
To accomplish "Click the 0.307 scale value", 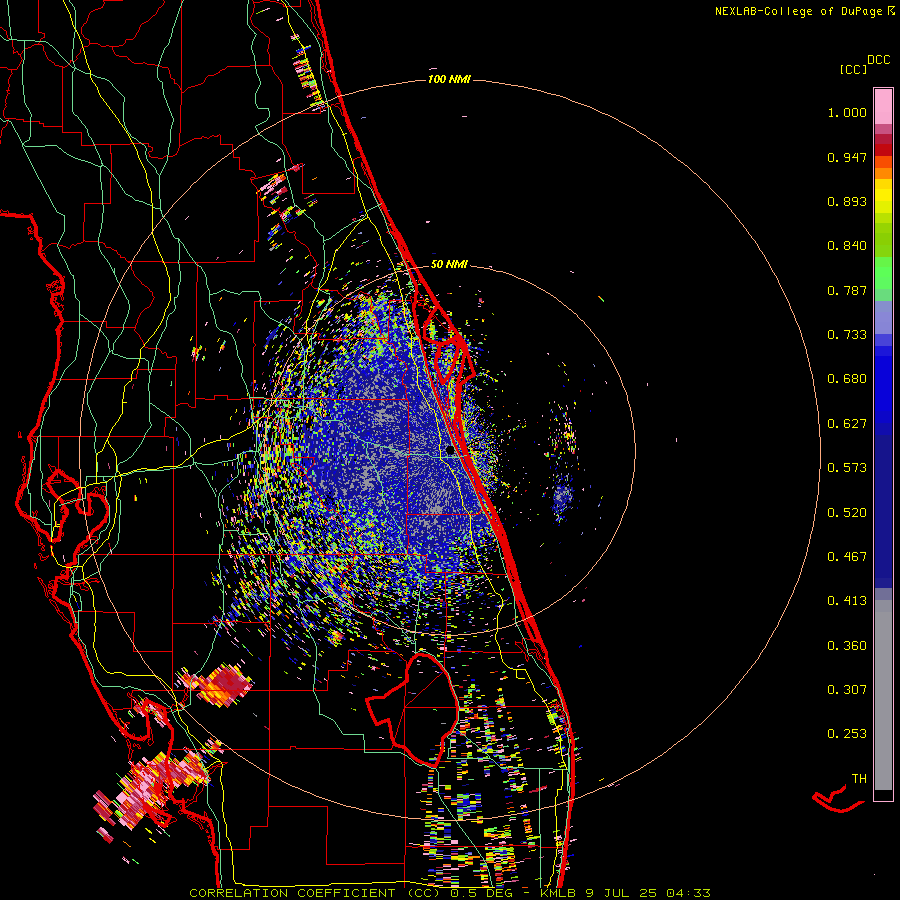I will pyautogui.click(x=847, y=690).
